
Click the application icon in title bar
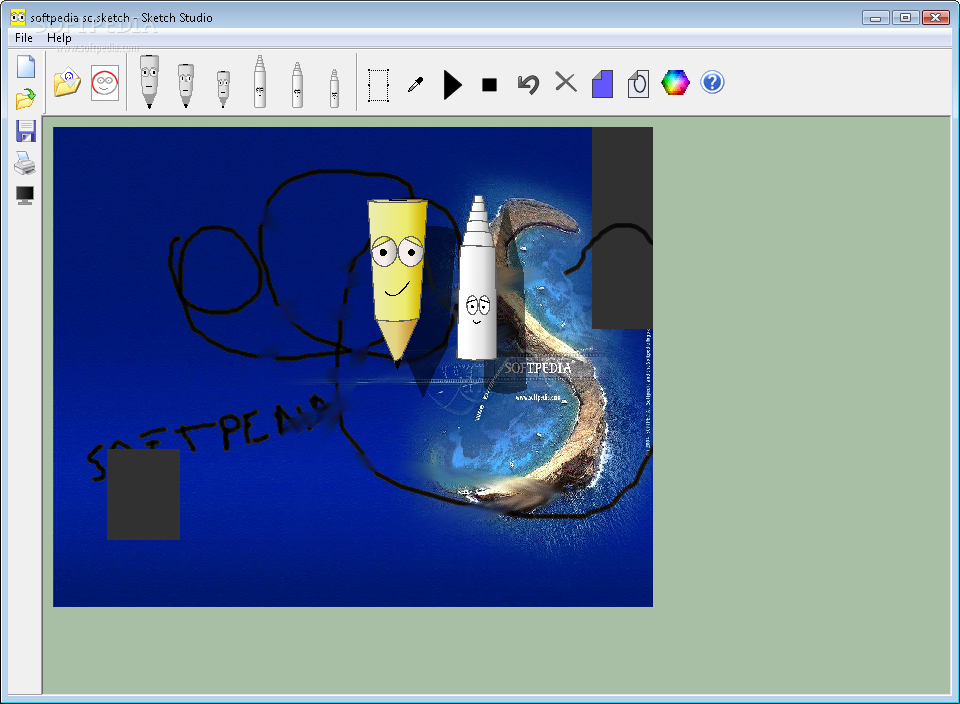18,17
